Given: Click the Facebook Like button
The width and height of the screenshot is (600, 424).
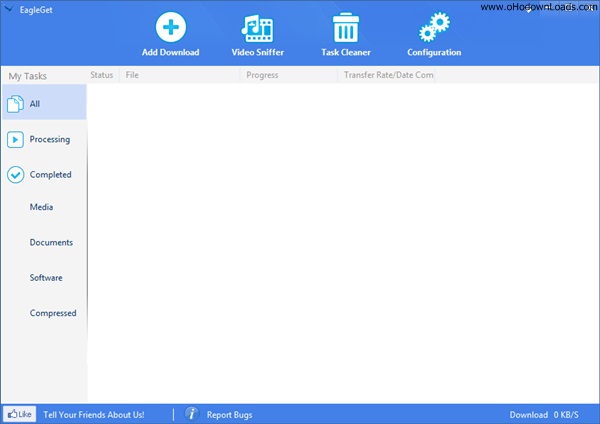Looking at the screenshot, I should coord(20,414).
